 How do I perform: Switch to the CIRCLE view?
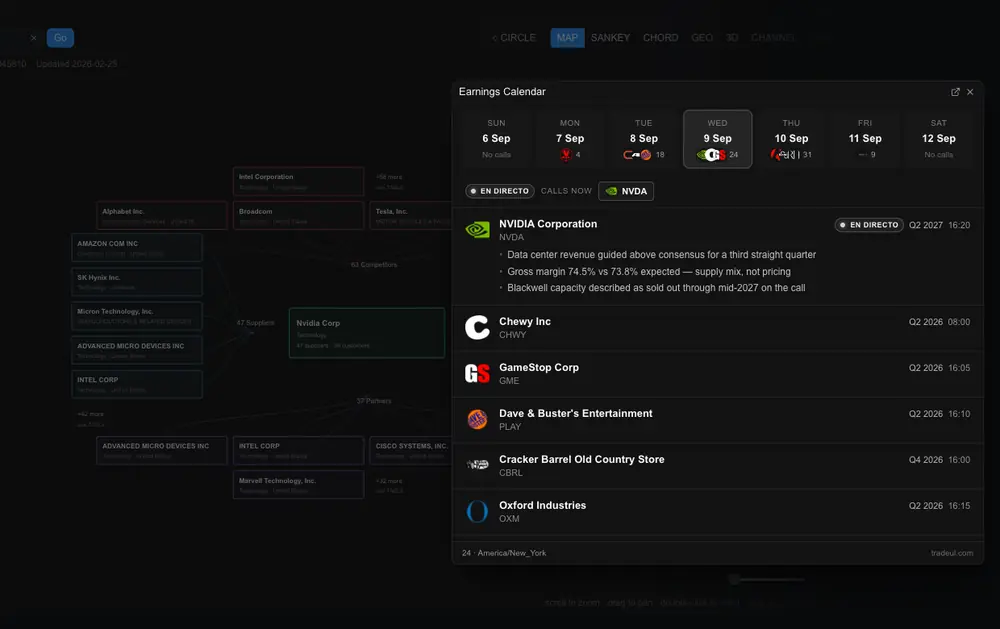pyautogui.click(x=514, y=38)
